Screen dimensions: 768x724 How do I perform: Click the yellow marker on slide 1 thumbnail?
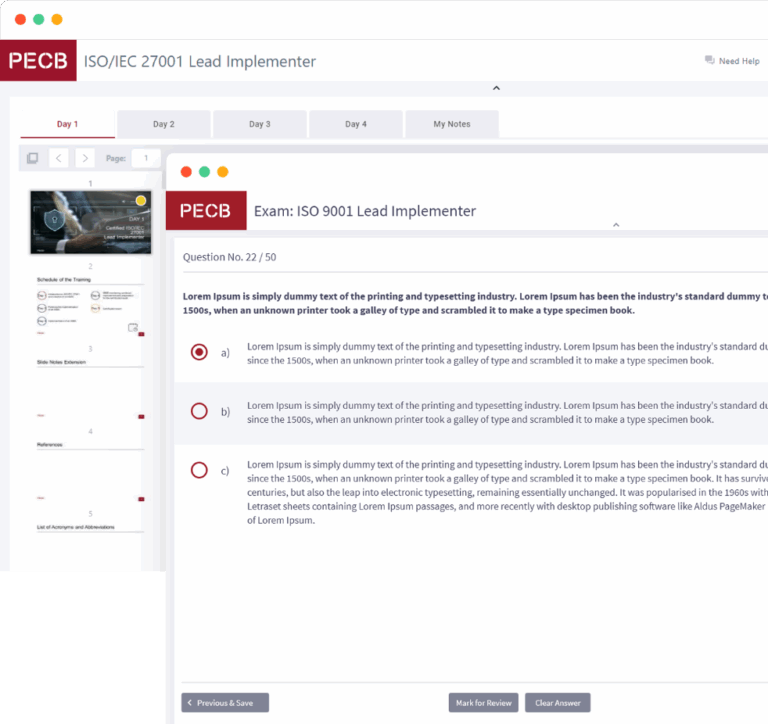[x=141, y=200]
